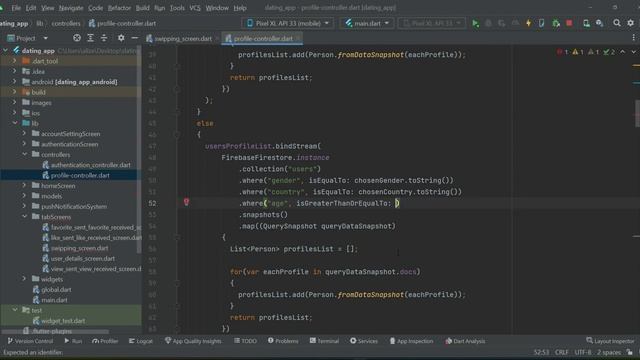
Task: Expand the build folder
Action: (15, 92)
